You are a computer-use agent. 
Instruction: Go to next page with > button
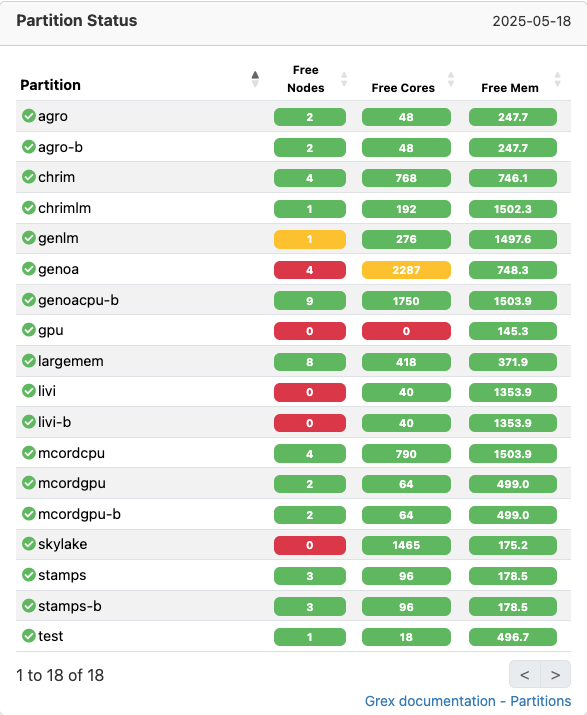(555, 674)
